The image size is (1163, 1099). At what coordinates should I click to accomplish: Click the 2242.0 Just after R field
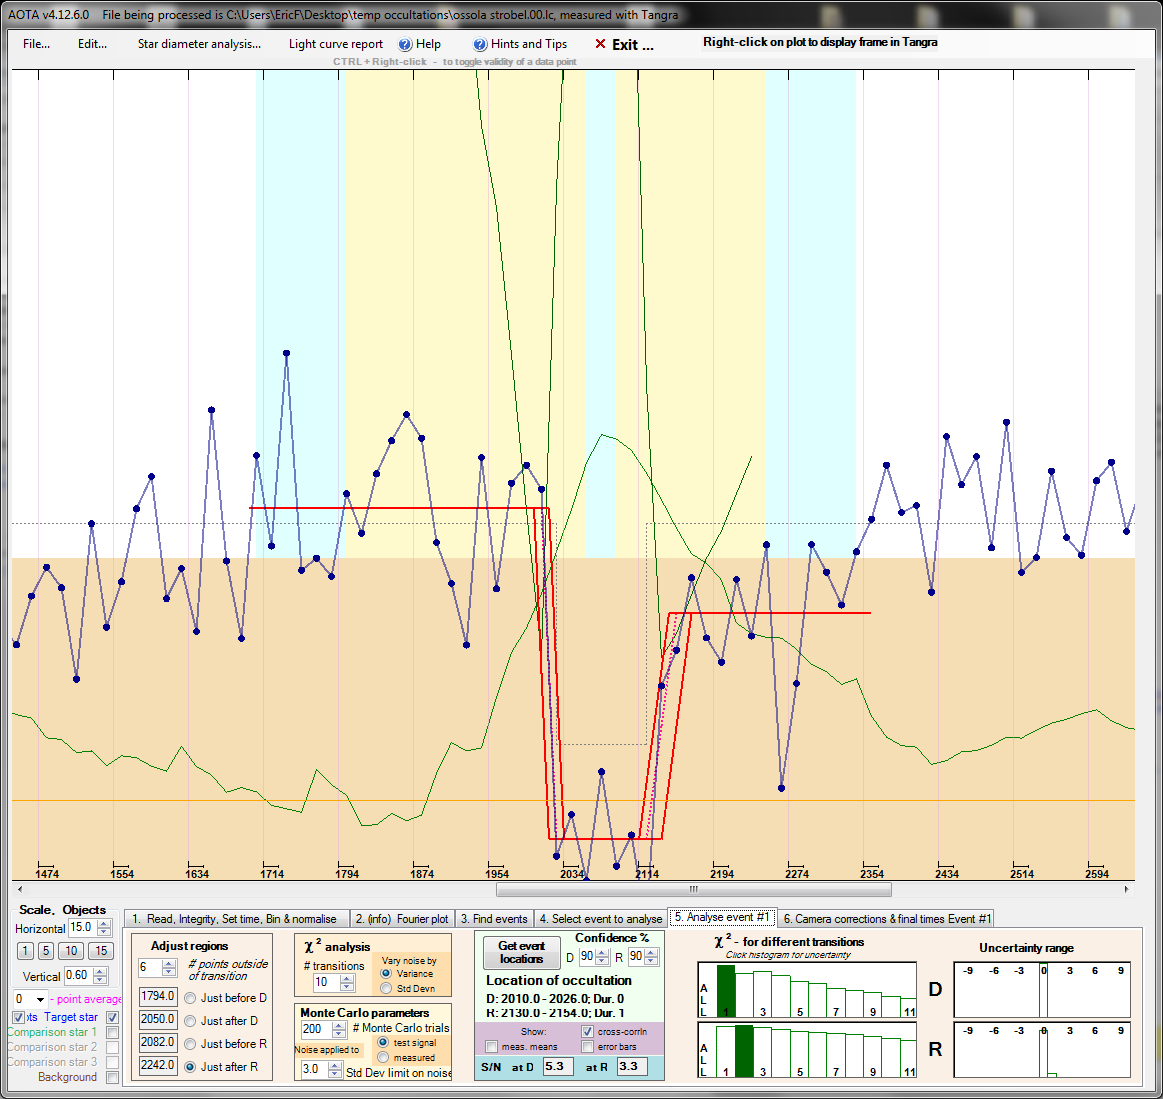click(x=158, y=1066)
